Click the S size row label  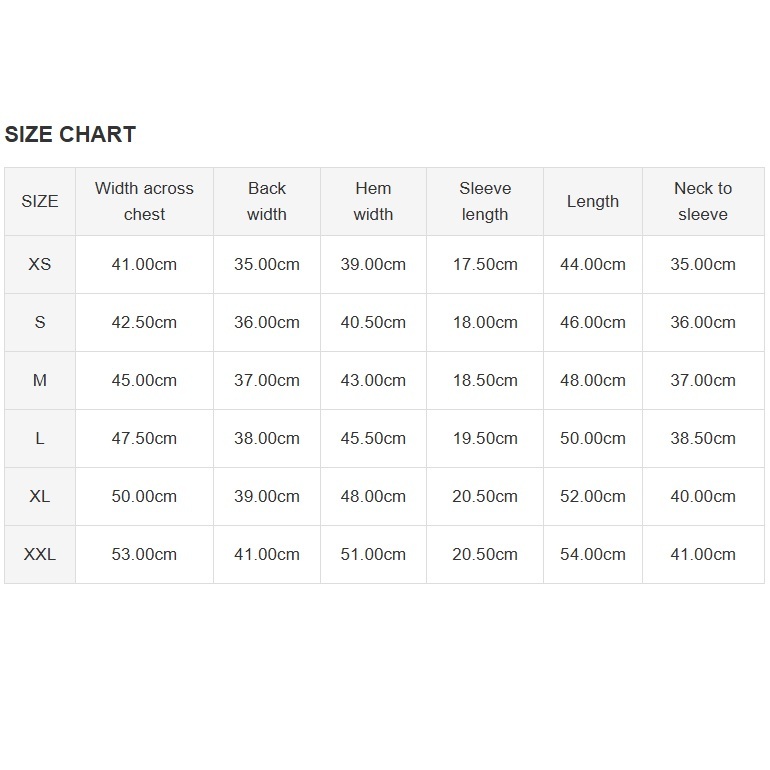[40, 322]
